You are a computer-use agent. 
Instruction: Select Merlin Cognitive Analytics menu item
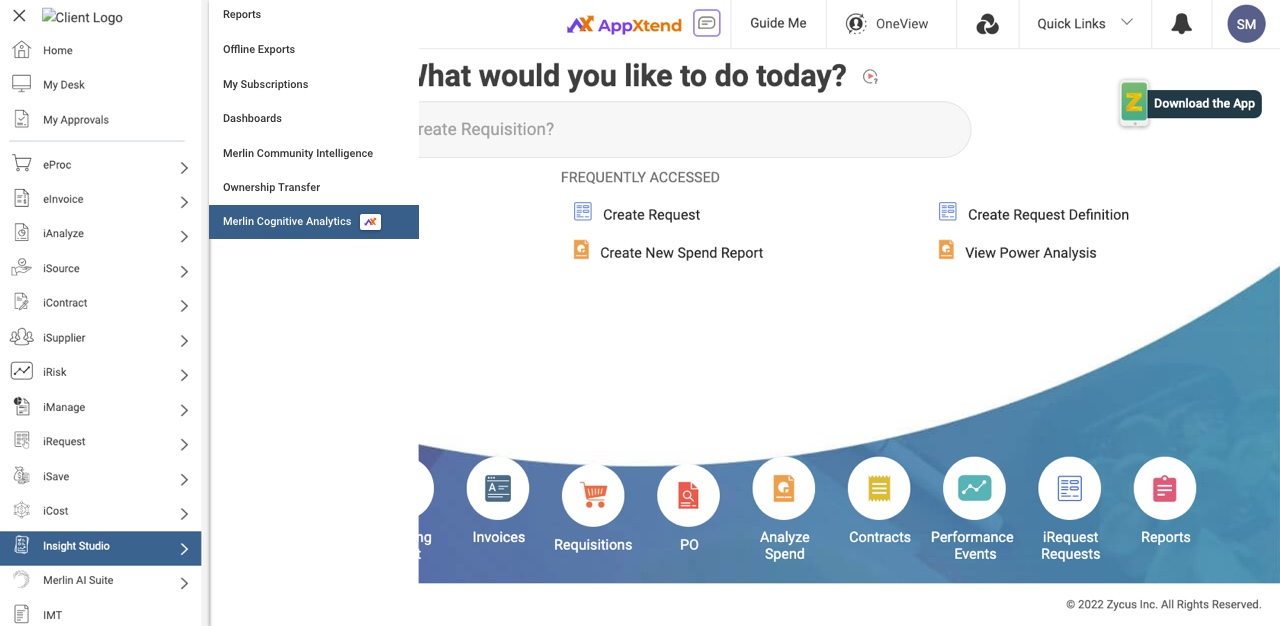coord(287,222)
